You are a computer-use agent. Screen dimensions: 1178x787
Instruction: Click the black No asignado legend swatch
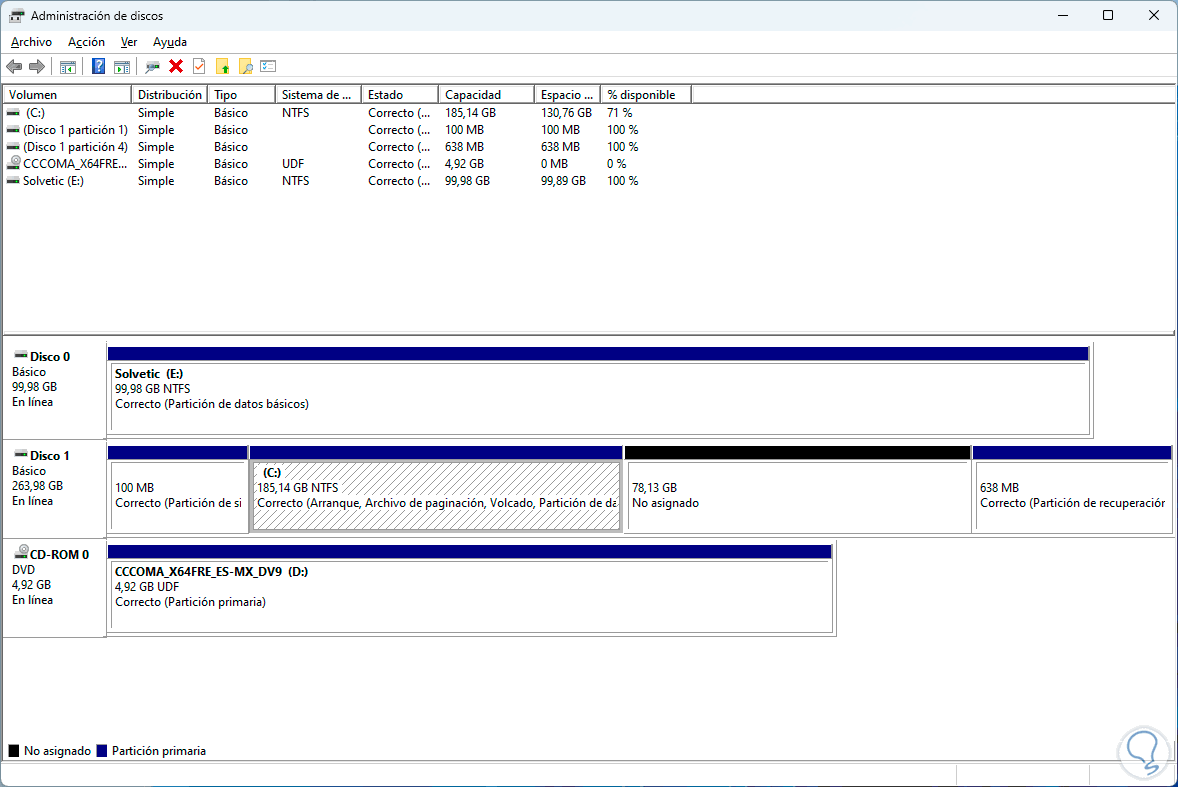coord(14,751)
